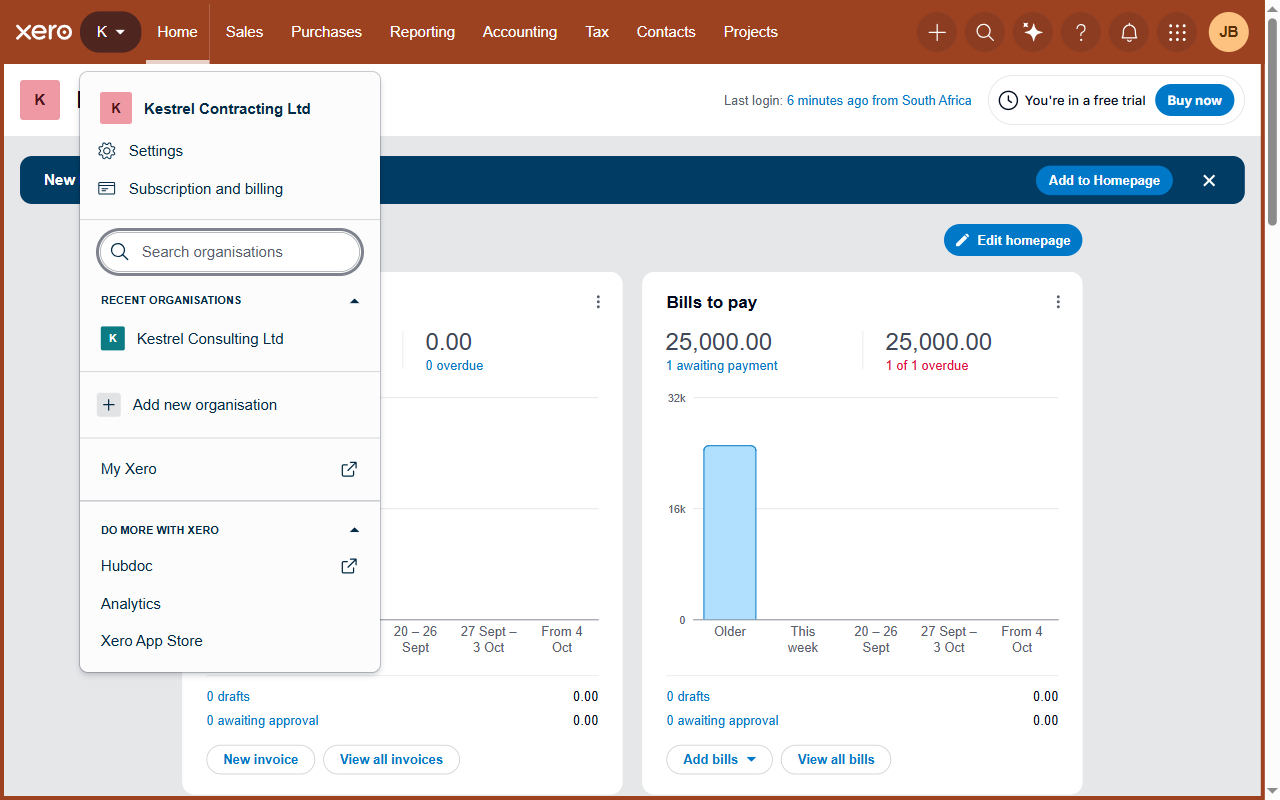Open the Accounting menu
This screenshot has width=1280, height=800.
[520, 32]
